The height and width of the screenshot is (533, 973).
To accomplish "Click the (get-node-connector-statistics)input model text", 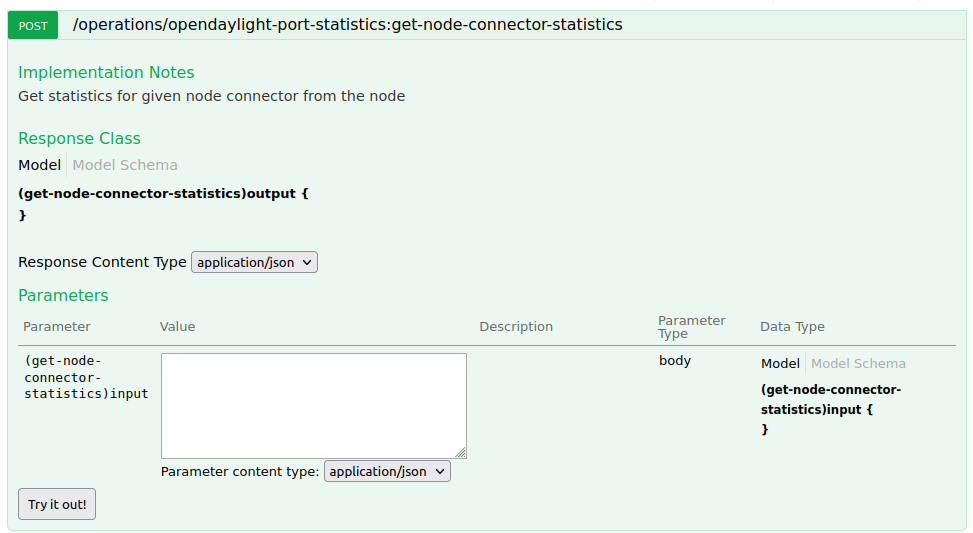I will [x=830, y=399].
